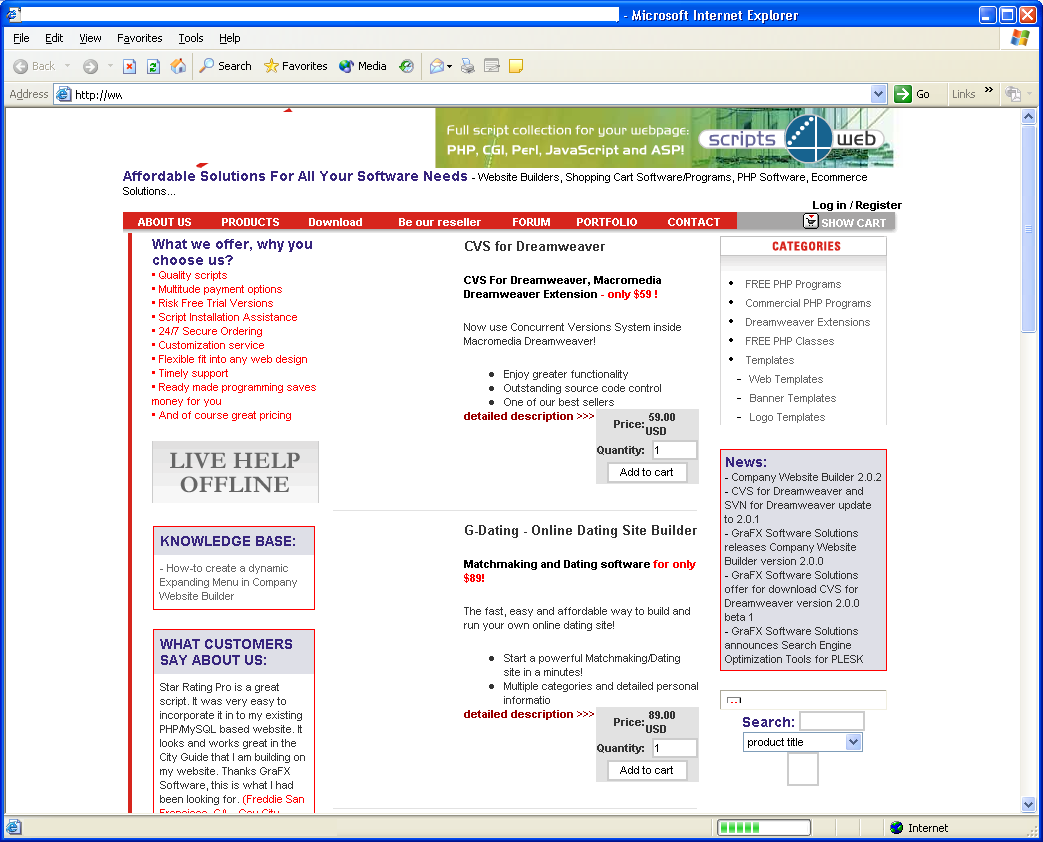The height and width of the screenshot is (842, 1043).
Task: Click the Edit page toolbar icon
Action: pos(492,66)
